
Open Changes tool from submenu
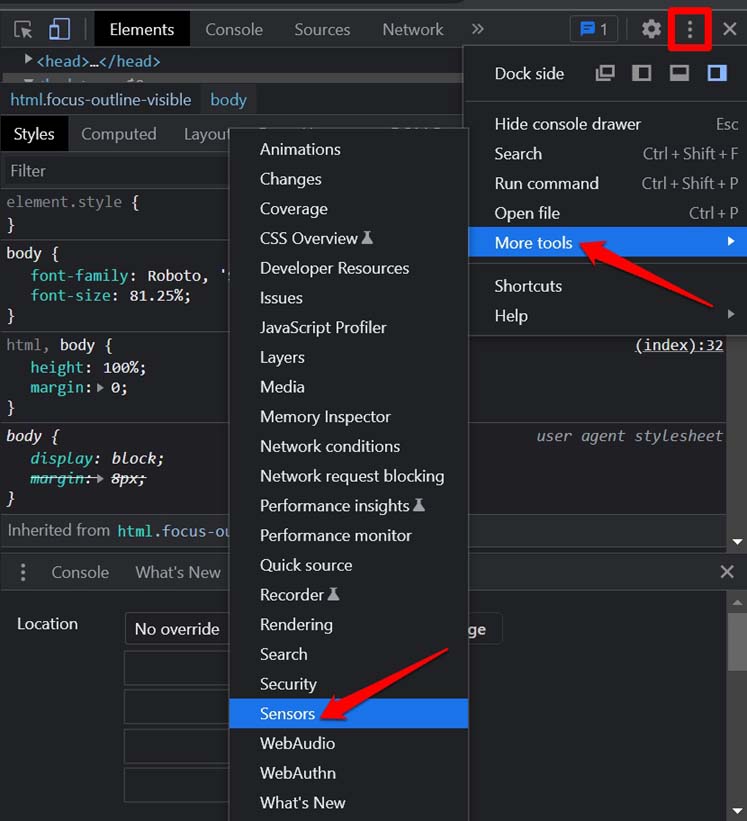(349, 179)
